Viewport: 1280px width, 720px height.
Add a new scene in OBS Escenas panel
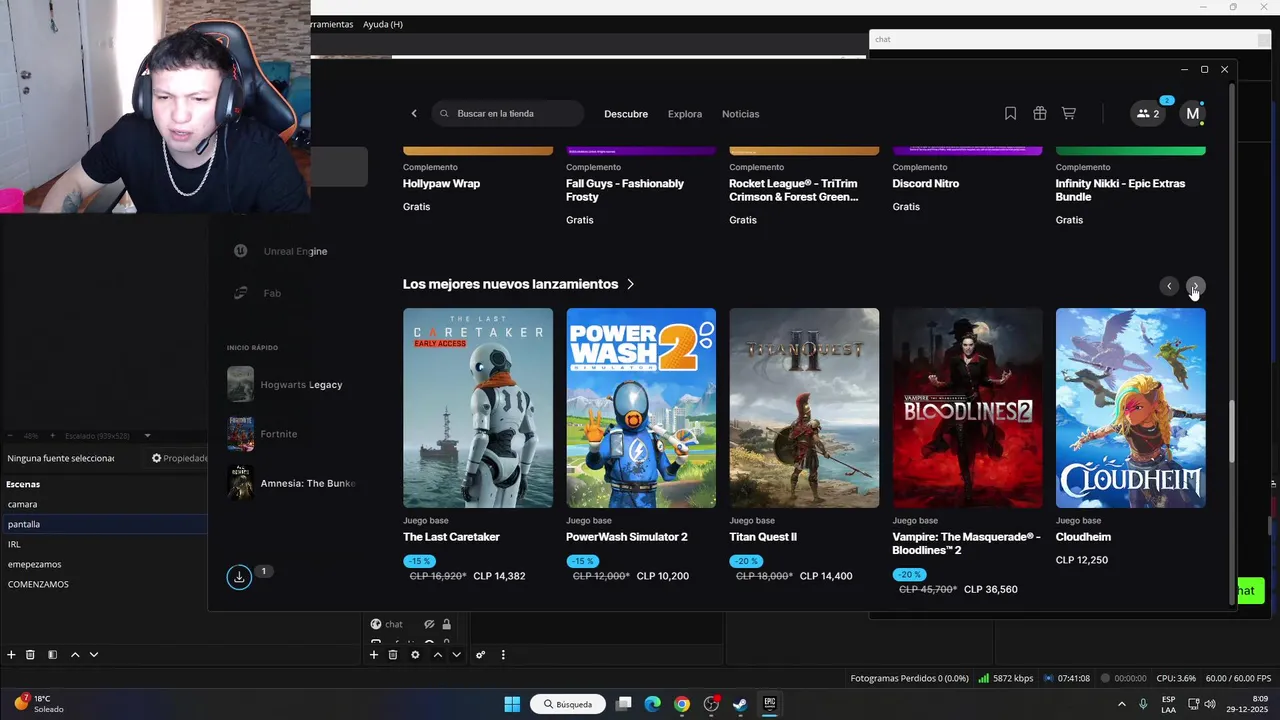(11, 655)
